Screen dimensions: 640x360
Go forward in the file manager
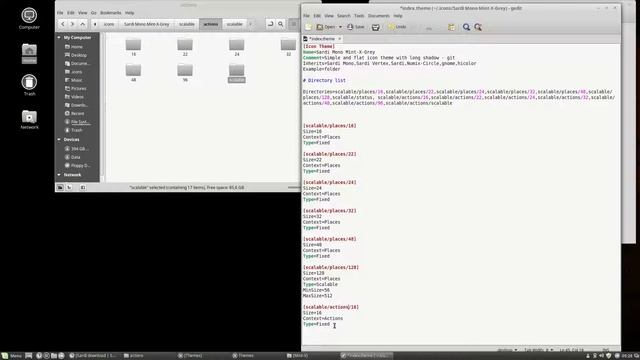point(72,24)
